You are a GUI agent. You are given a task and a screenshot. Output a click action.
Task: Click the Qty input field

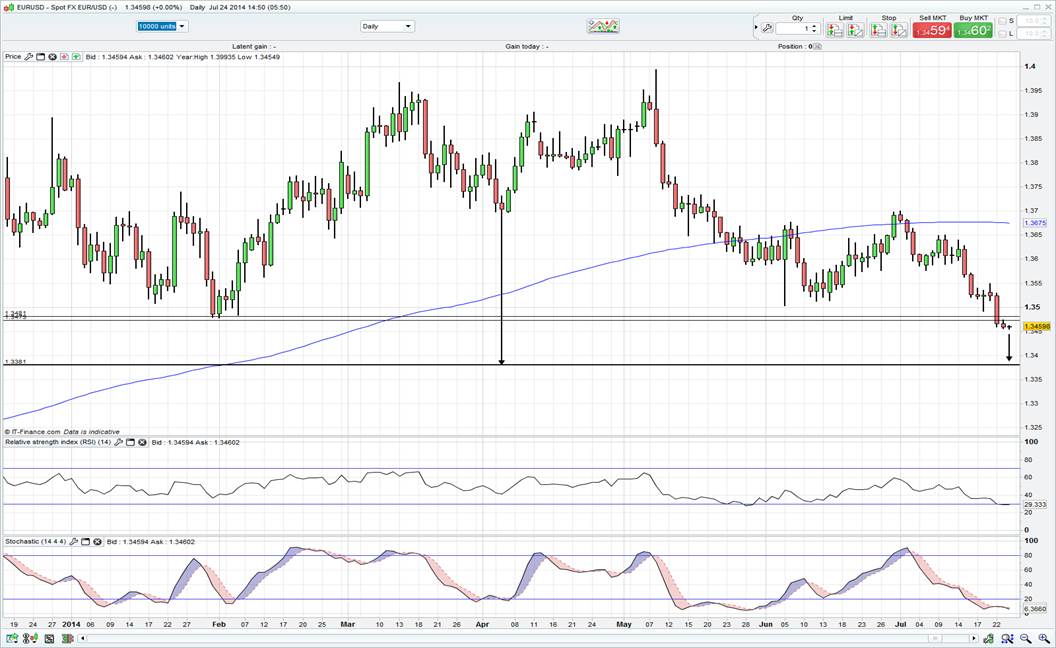click(x=794, y=29)
